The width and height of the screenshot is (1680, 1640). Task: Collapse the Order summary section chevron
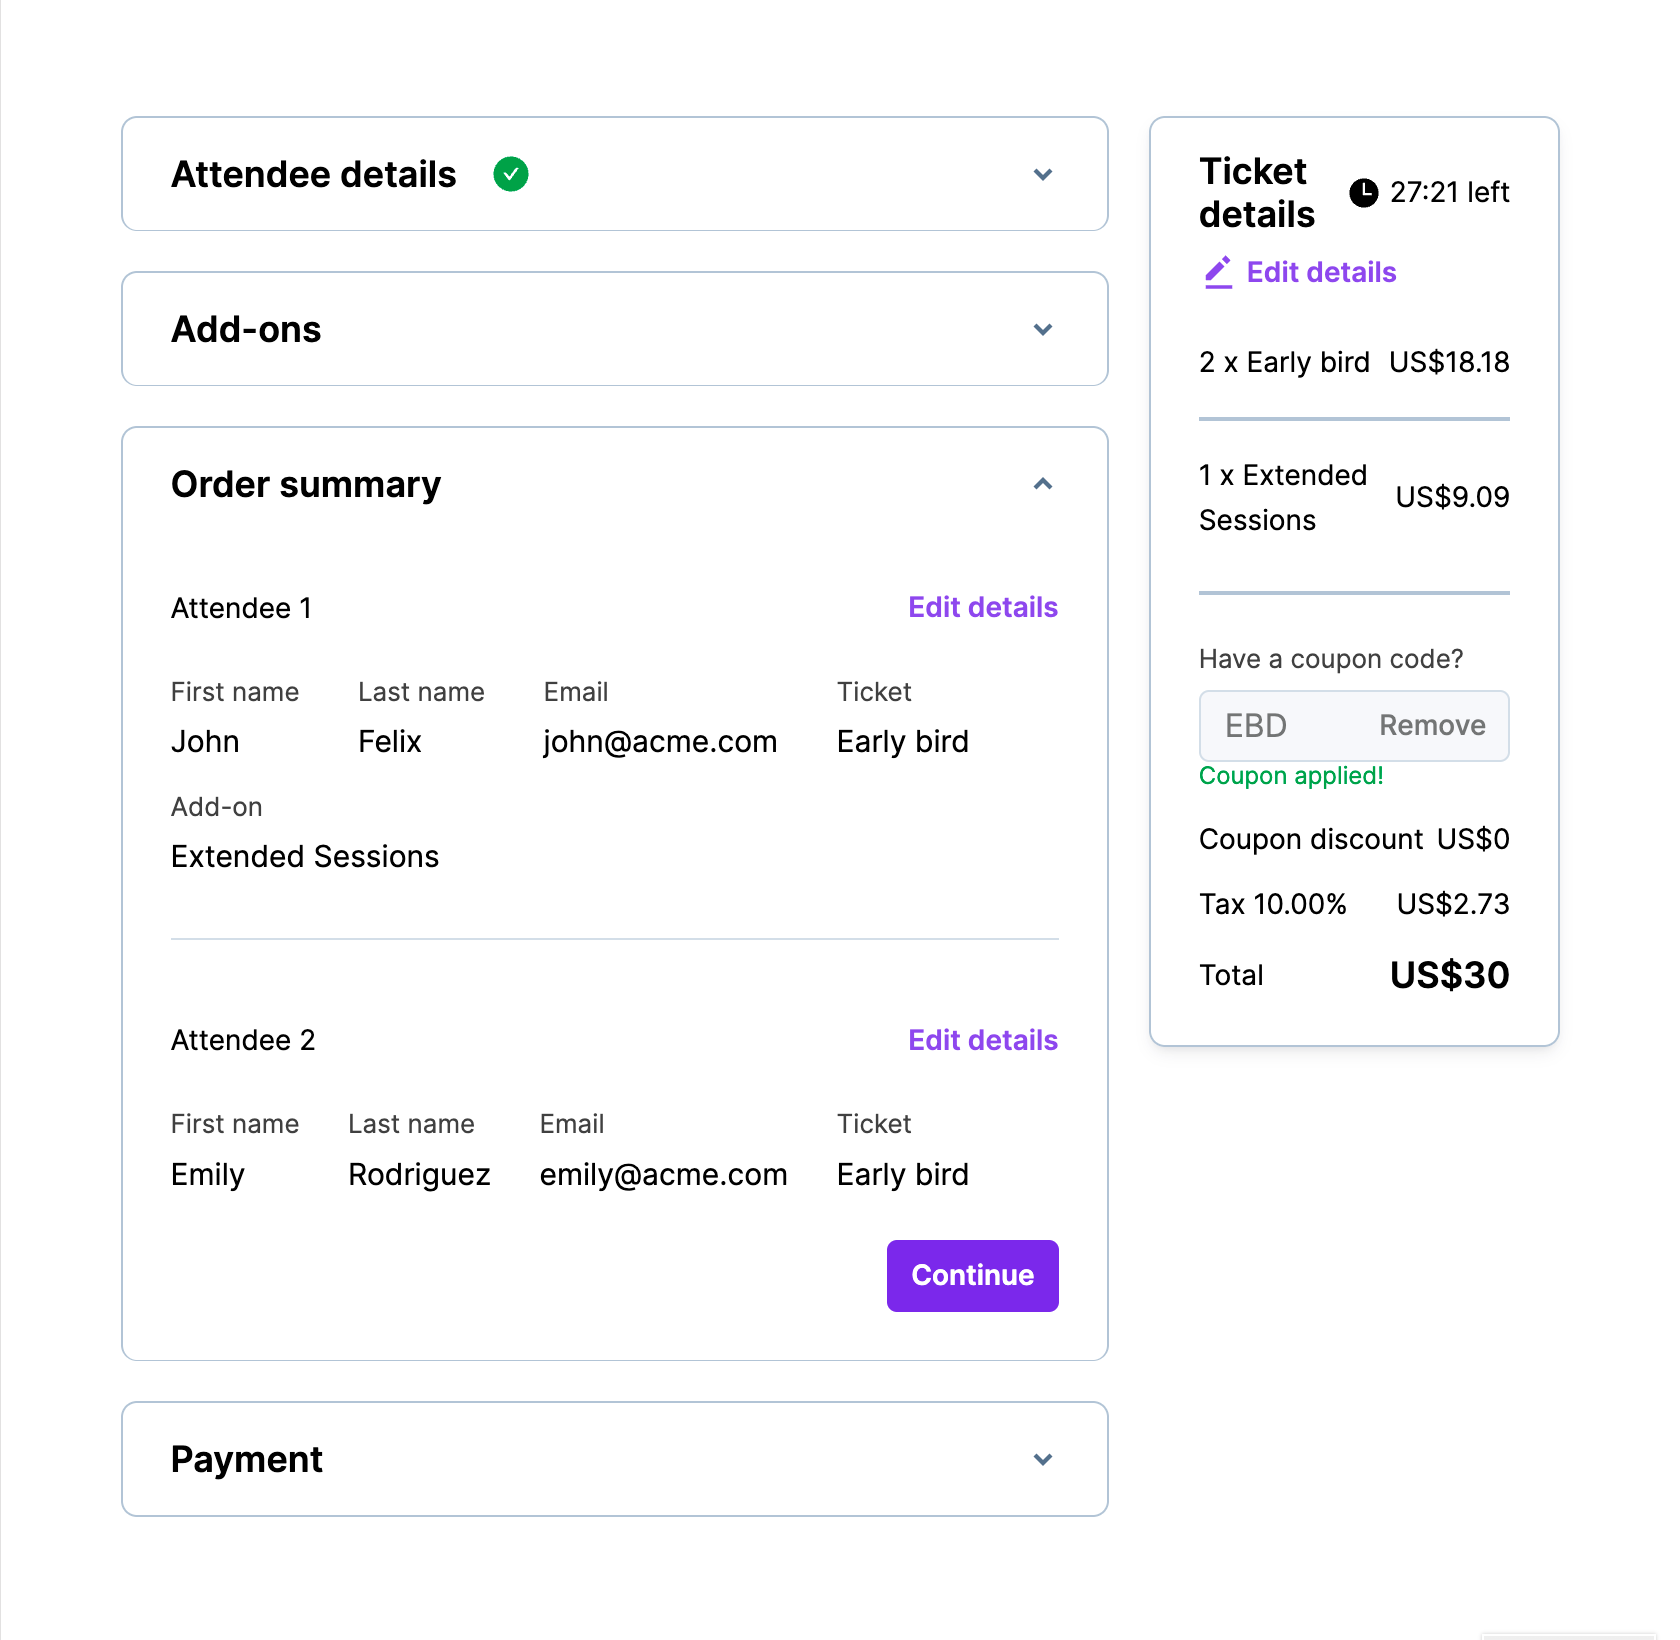[x=1043, y=484]
